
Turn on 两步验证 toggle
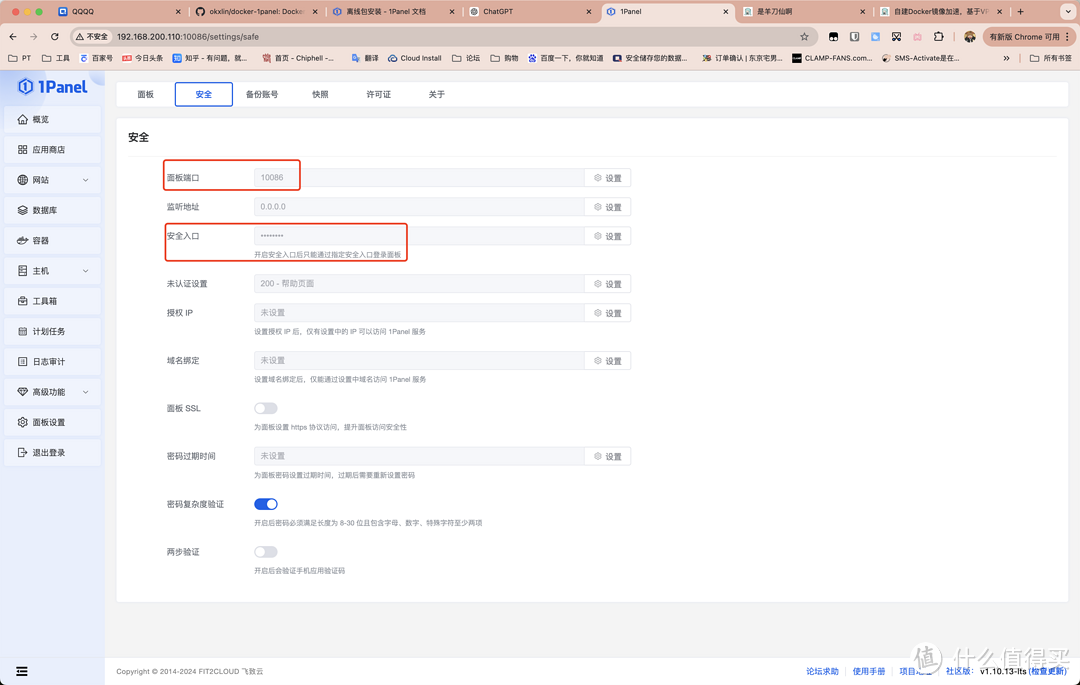point(265,552)
